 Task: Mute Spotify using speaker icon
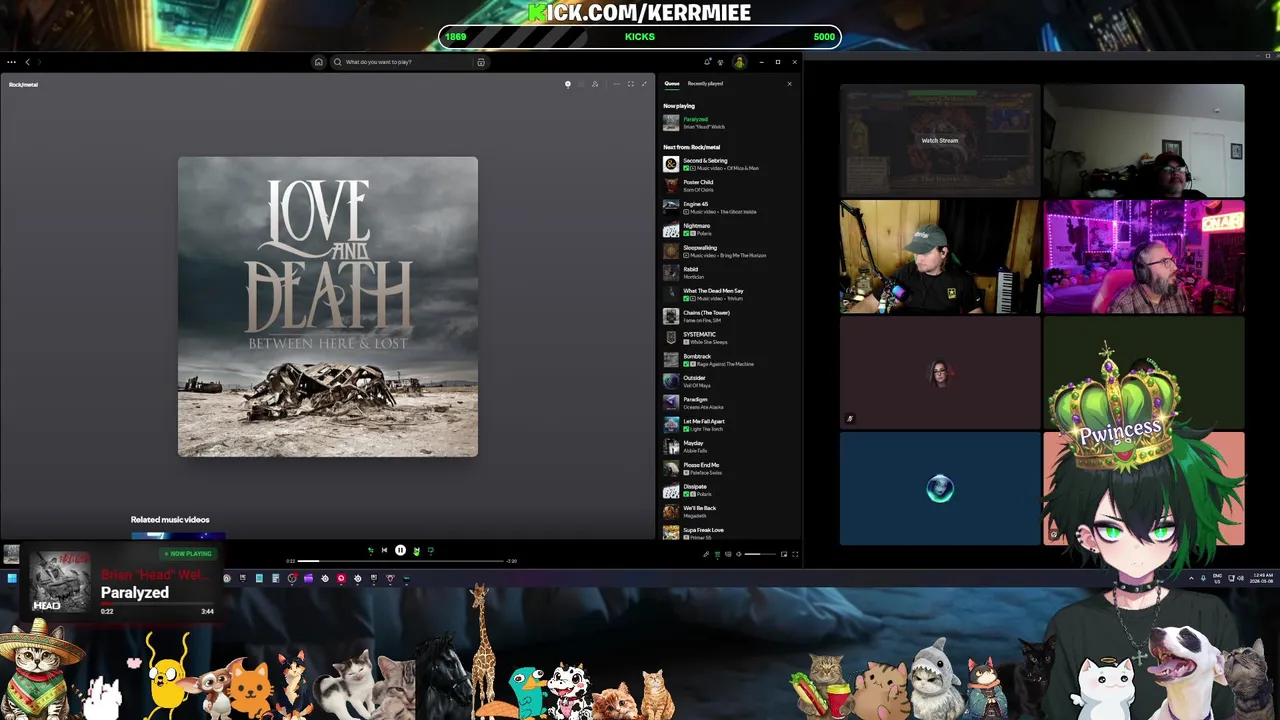[x=739, y=554]
